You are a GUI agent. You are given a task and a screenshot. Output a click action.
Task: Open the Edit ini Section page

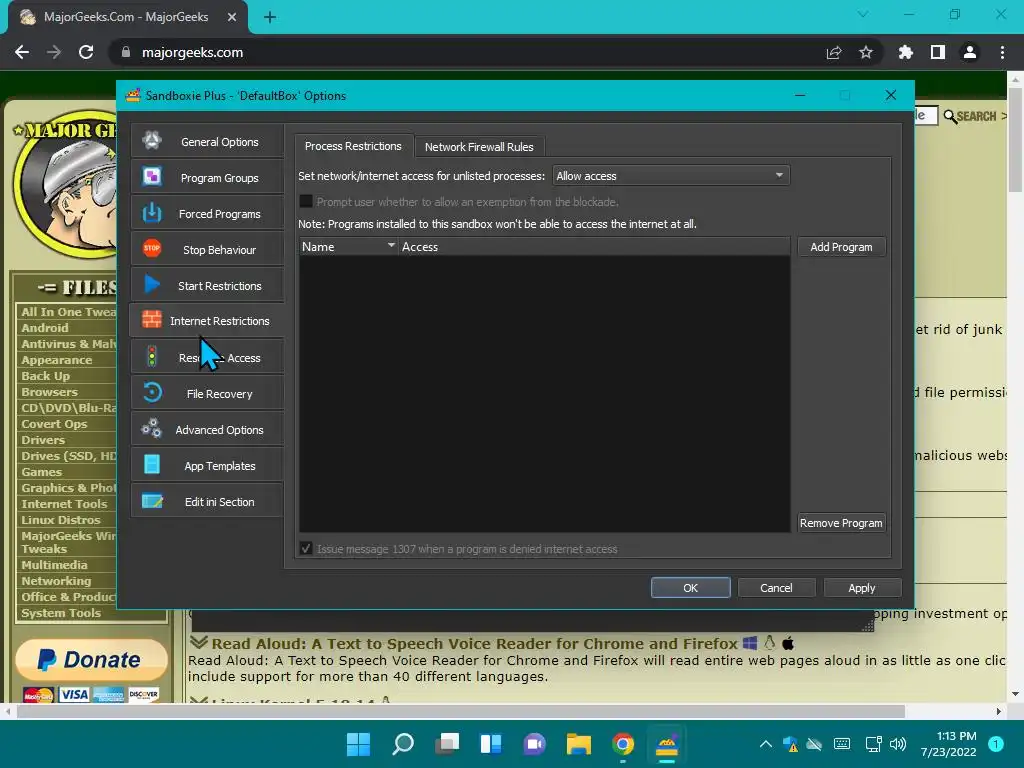pos(207,502)
